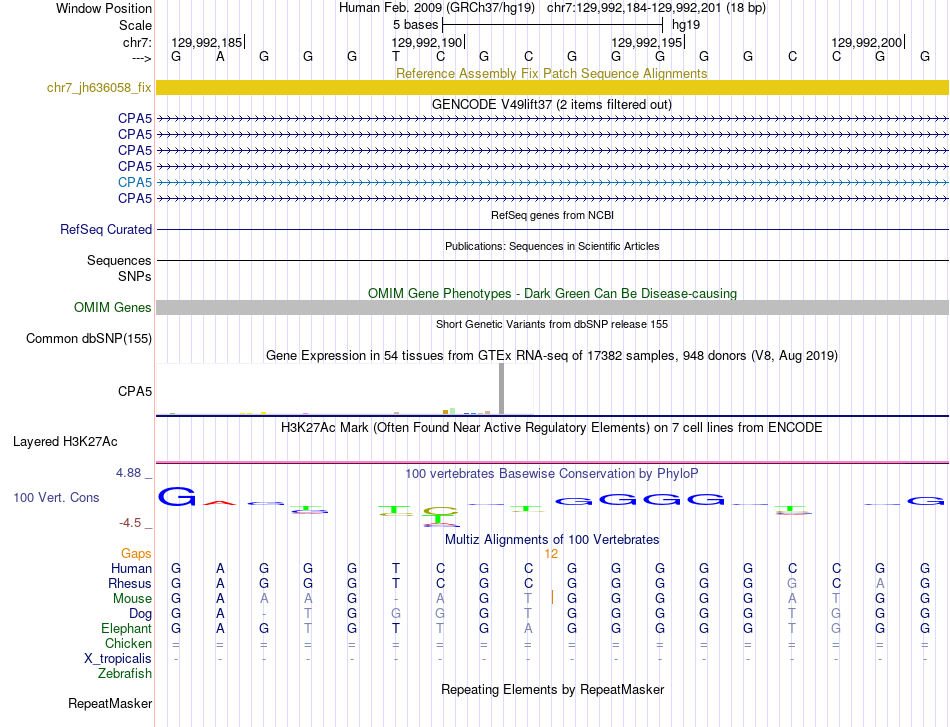Click the large blue G conservation logo letter
The image size is (950, 727).
pyautogui.click(x=176, y=497)
